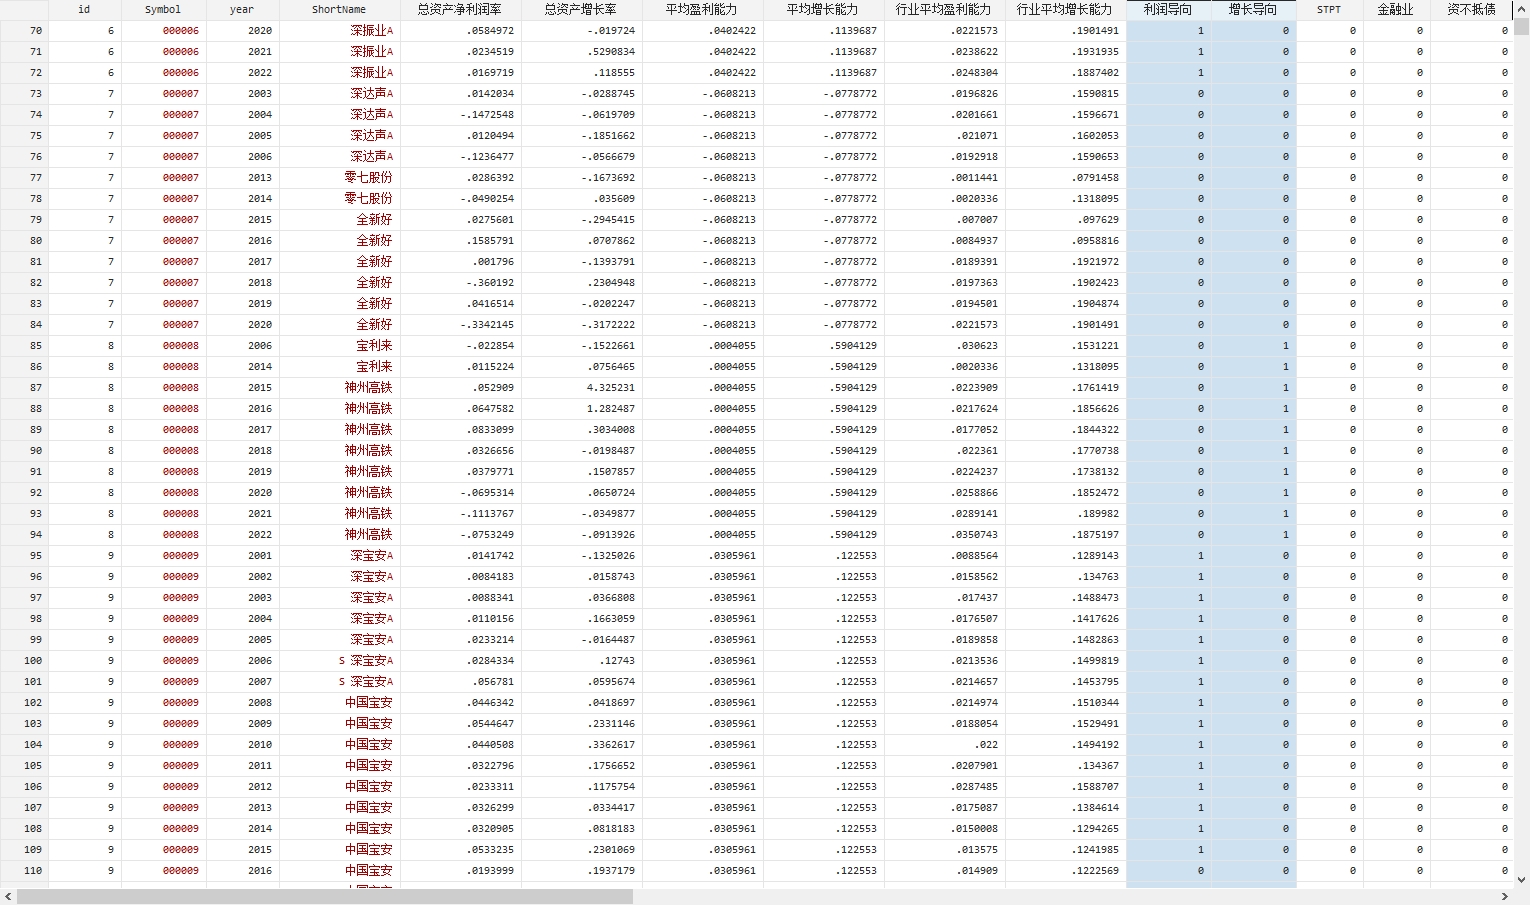Image resolution: width=1530 pixels, height=905 pixels.
Task: Click the .0791458 industry growth cell
Action: (x=1065, y=178)
